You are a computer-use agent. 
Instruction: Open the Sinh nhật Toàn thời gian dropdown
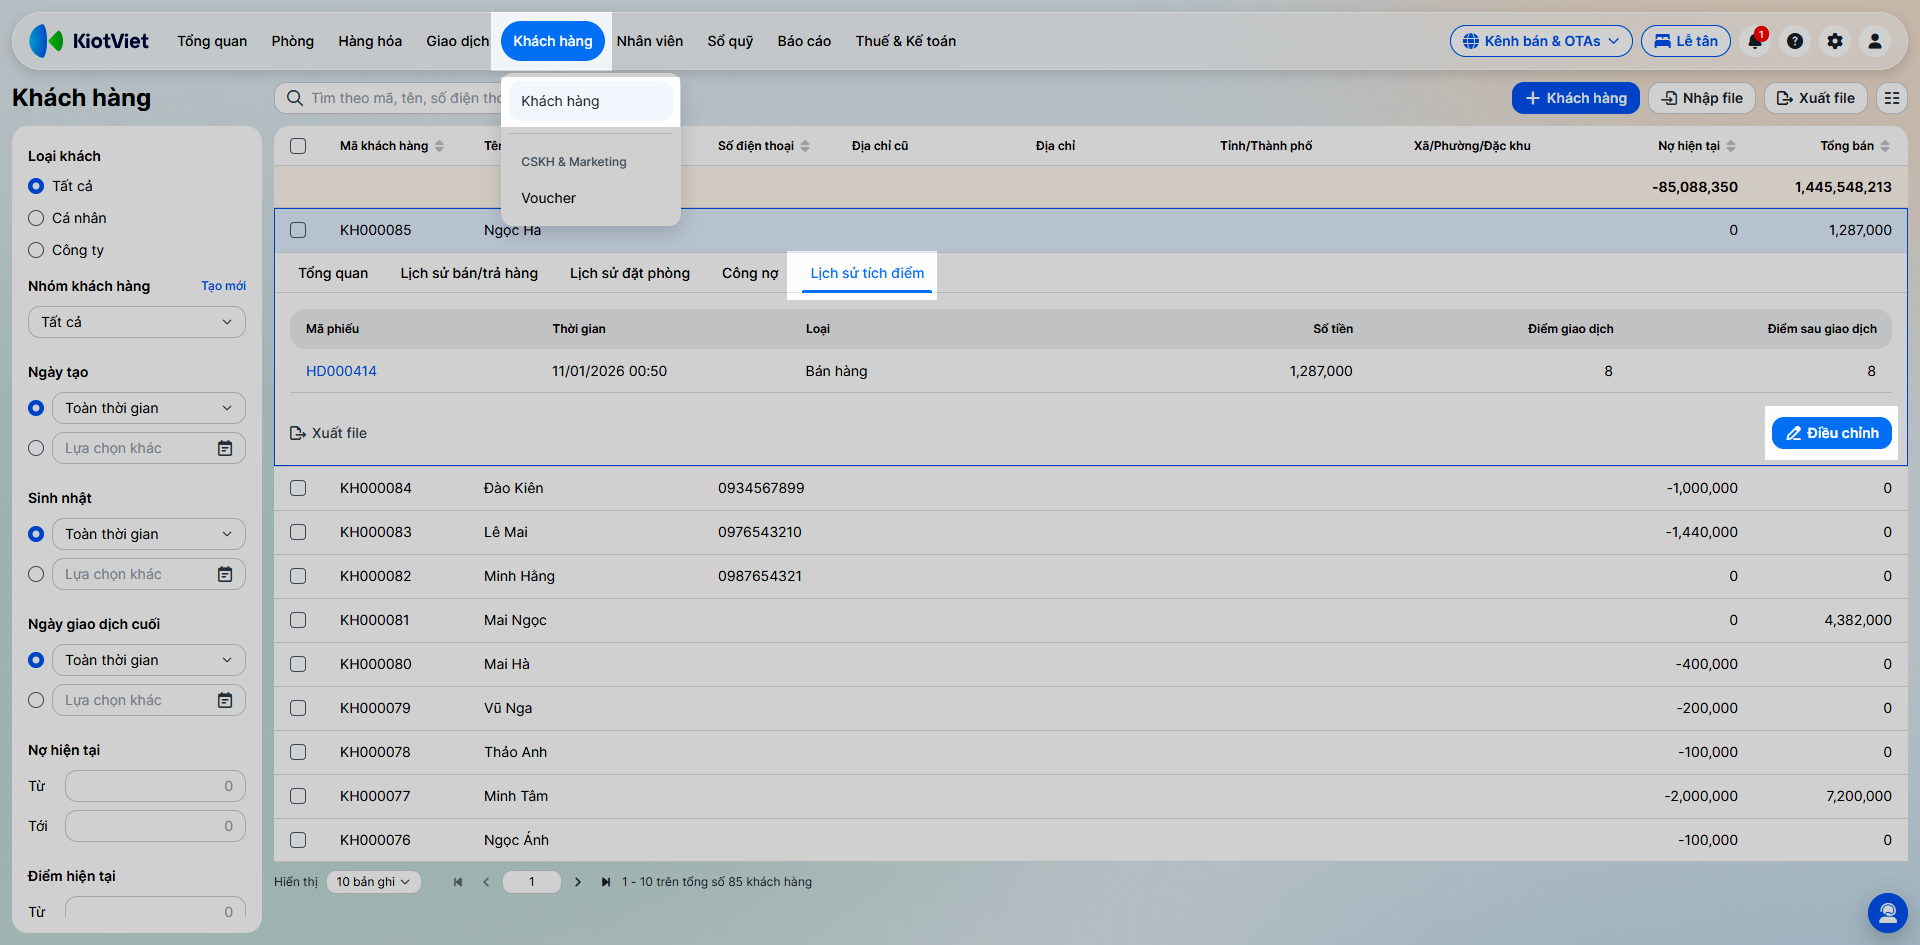tap(149, 534)
